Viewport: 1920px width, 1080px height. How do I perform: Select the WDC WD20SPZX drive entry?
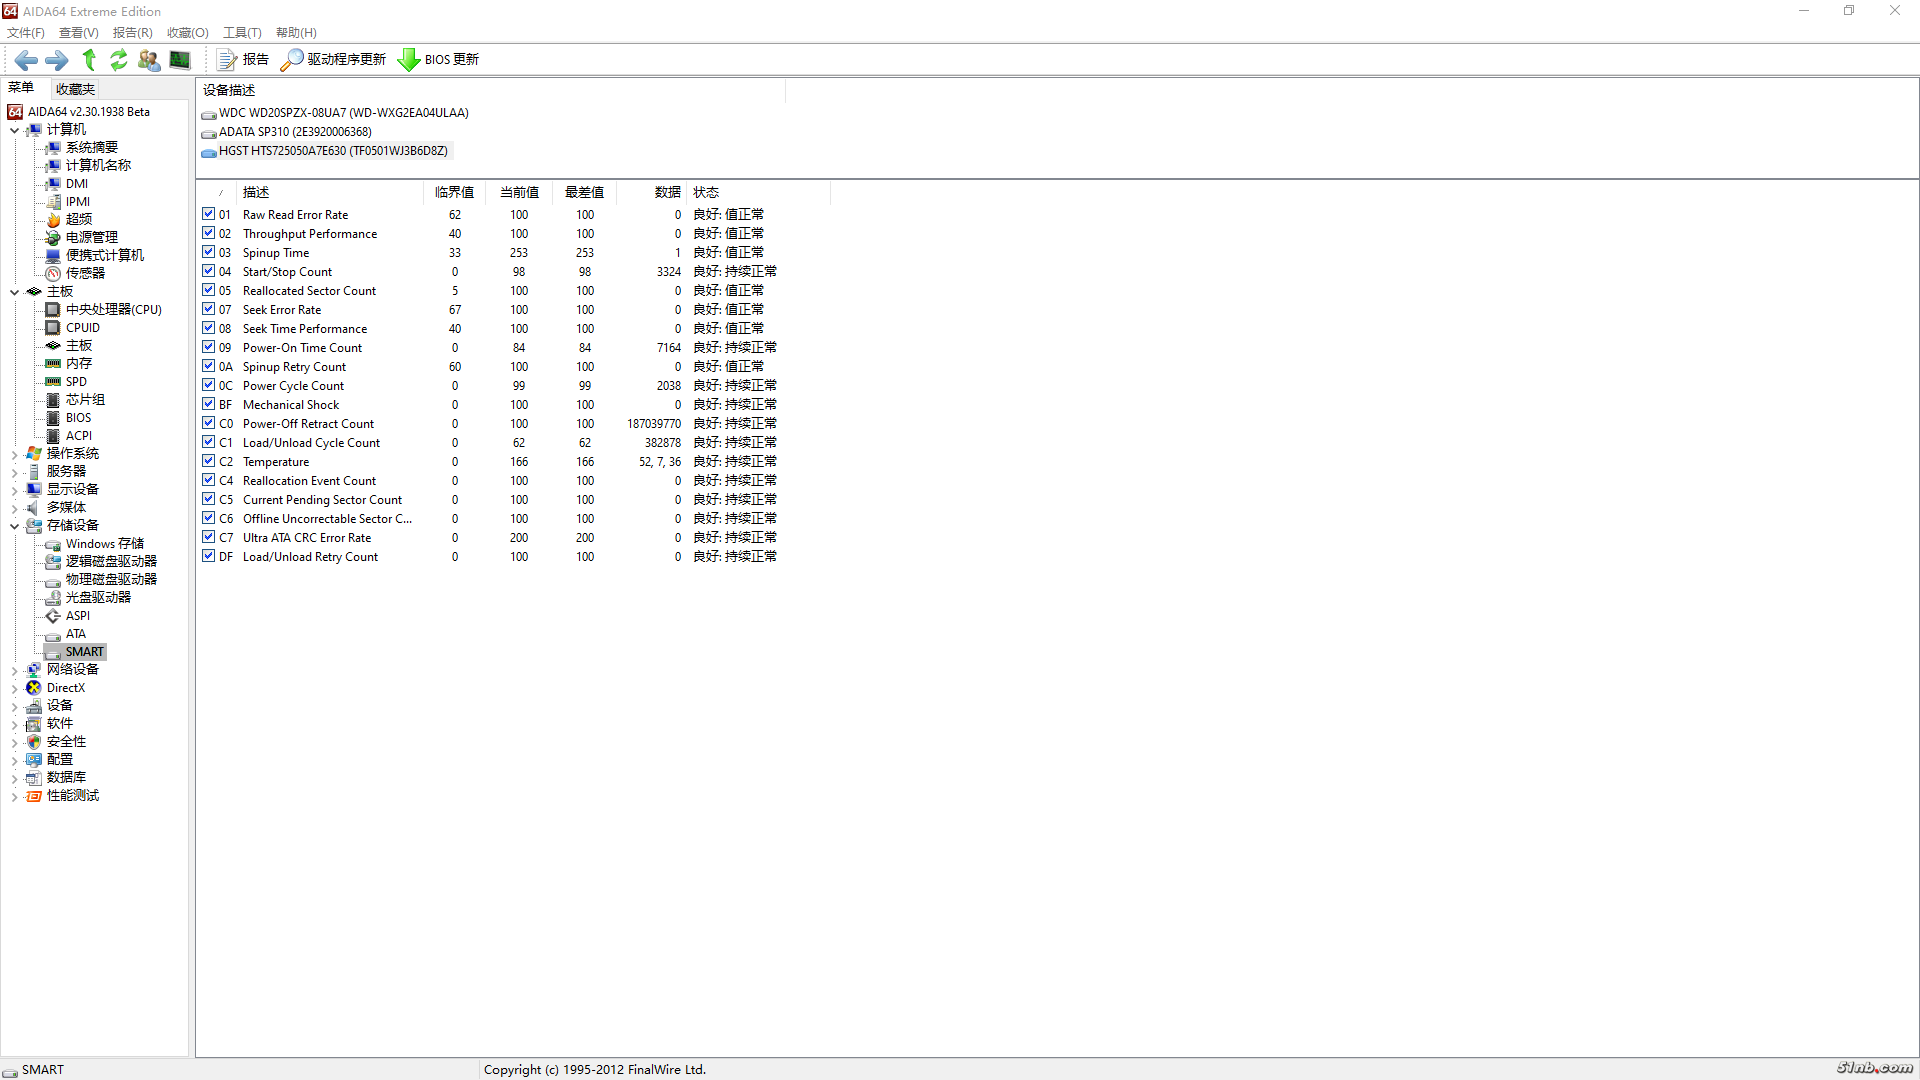tap(343, 113)
